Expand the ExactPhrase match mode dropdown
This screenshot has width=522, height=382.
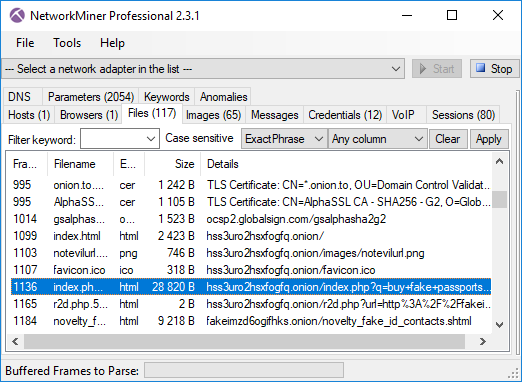point(284,139)
